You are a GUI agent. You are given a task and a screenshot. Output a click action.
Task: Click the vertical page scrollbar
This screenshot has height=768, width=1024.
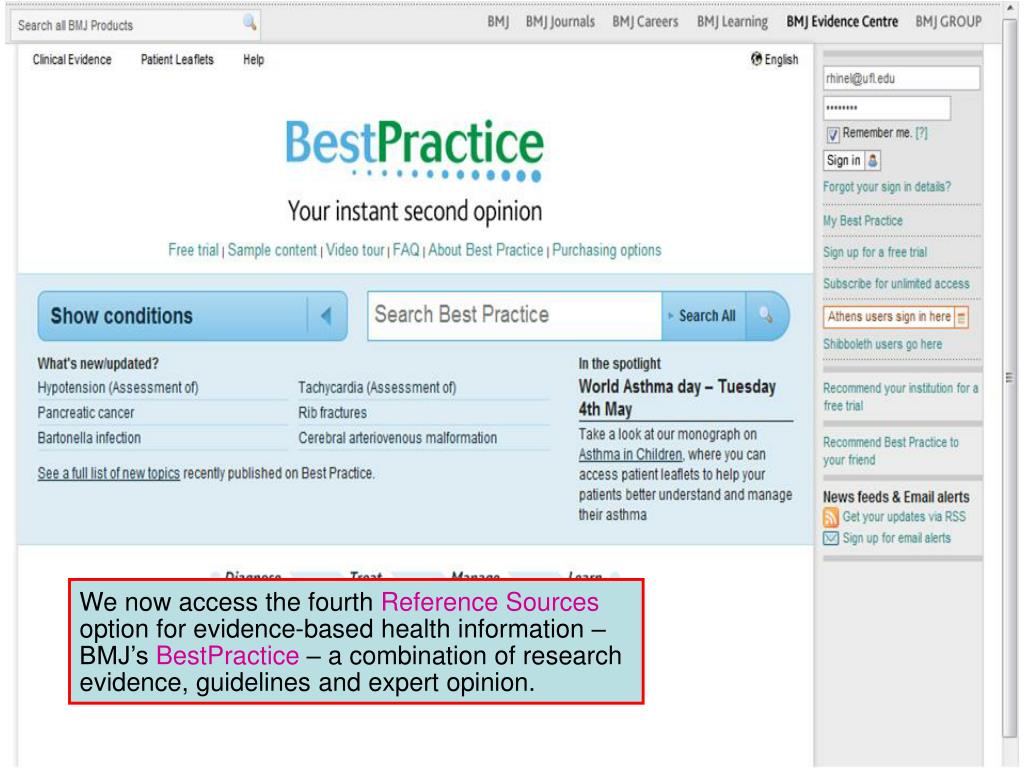click(x=1010, y=379)
